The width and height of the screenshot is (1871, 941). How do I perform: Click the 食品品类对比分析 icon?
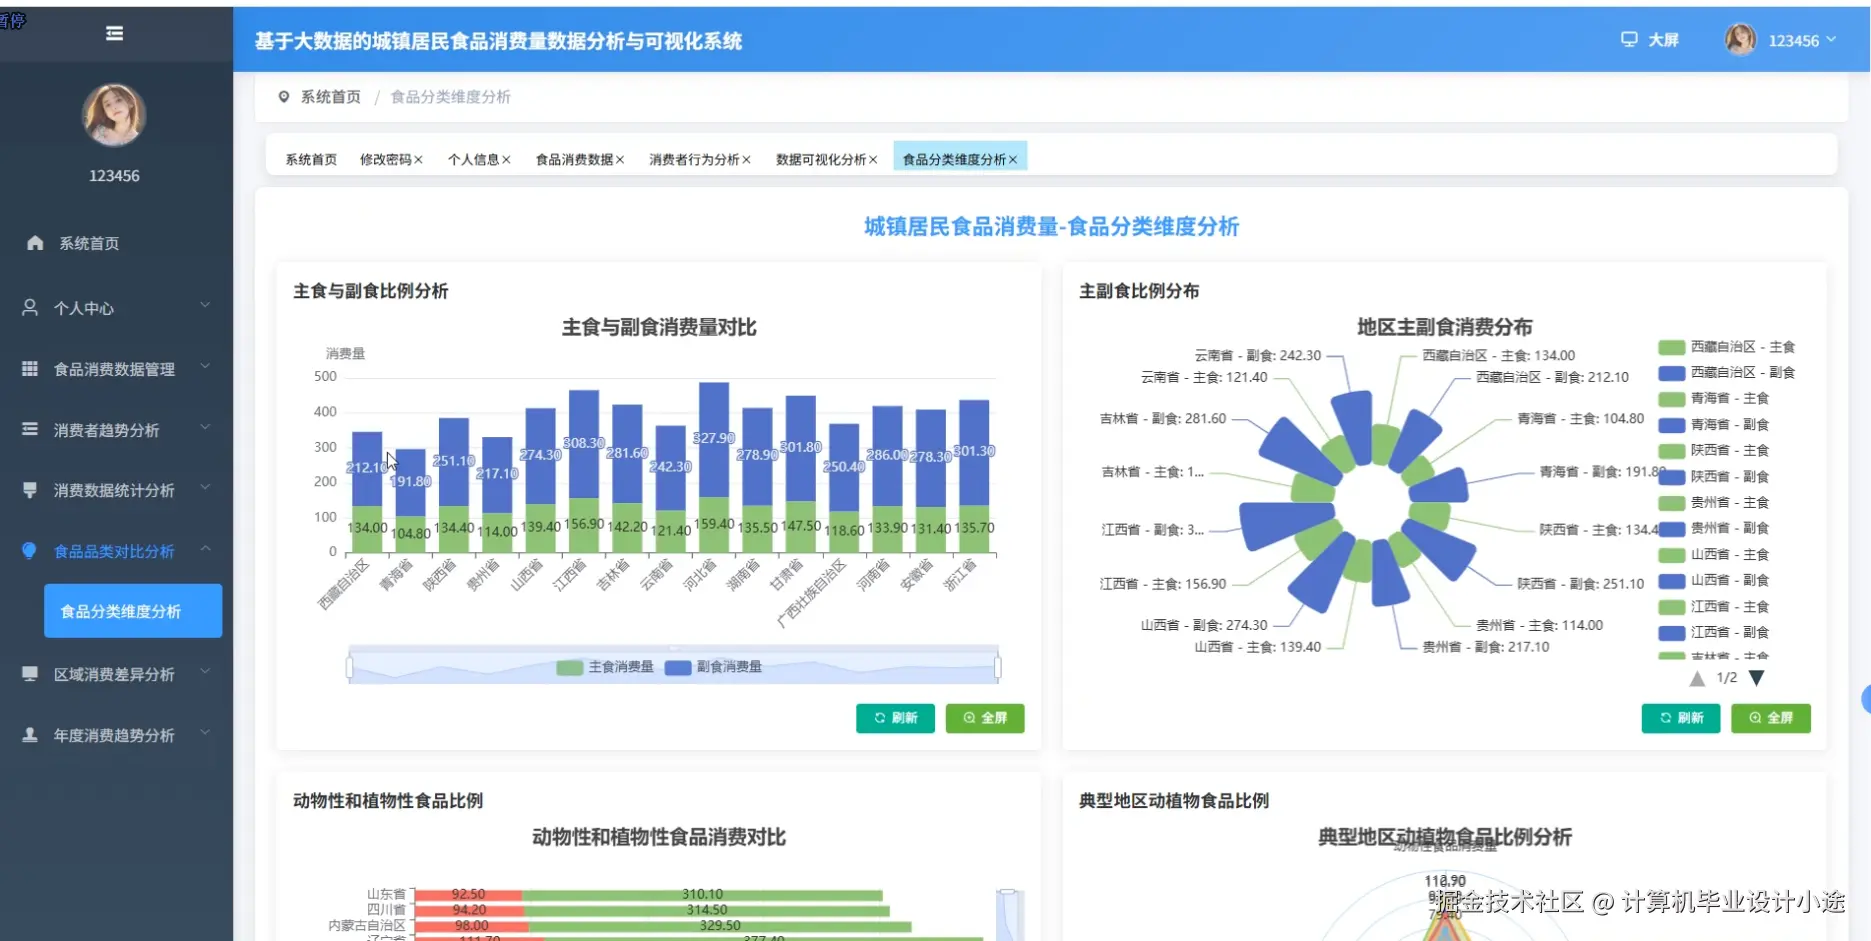point(30,551)
